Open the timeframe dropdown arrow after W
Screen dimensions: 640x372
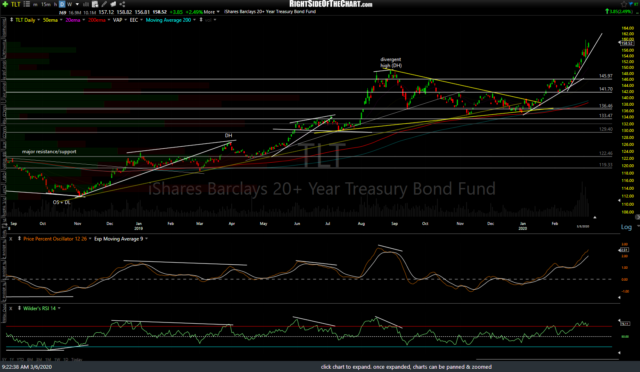click(x=77, y=4)
